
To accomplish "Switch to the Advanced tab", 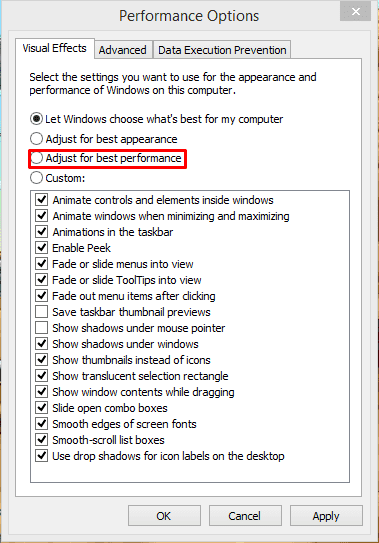I will tap(123, 50).
